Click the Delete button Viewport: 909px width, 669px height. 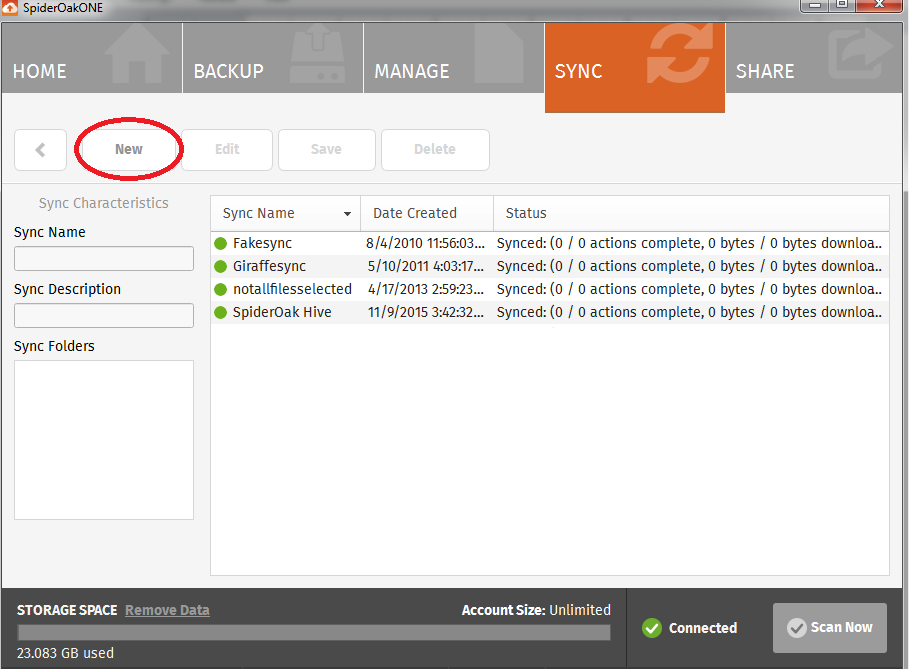point(435,150)
